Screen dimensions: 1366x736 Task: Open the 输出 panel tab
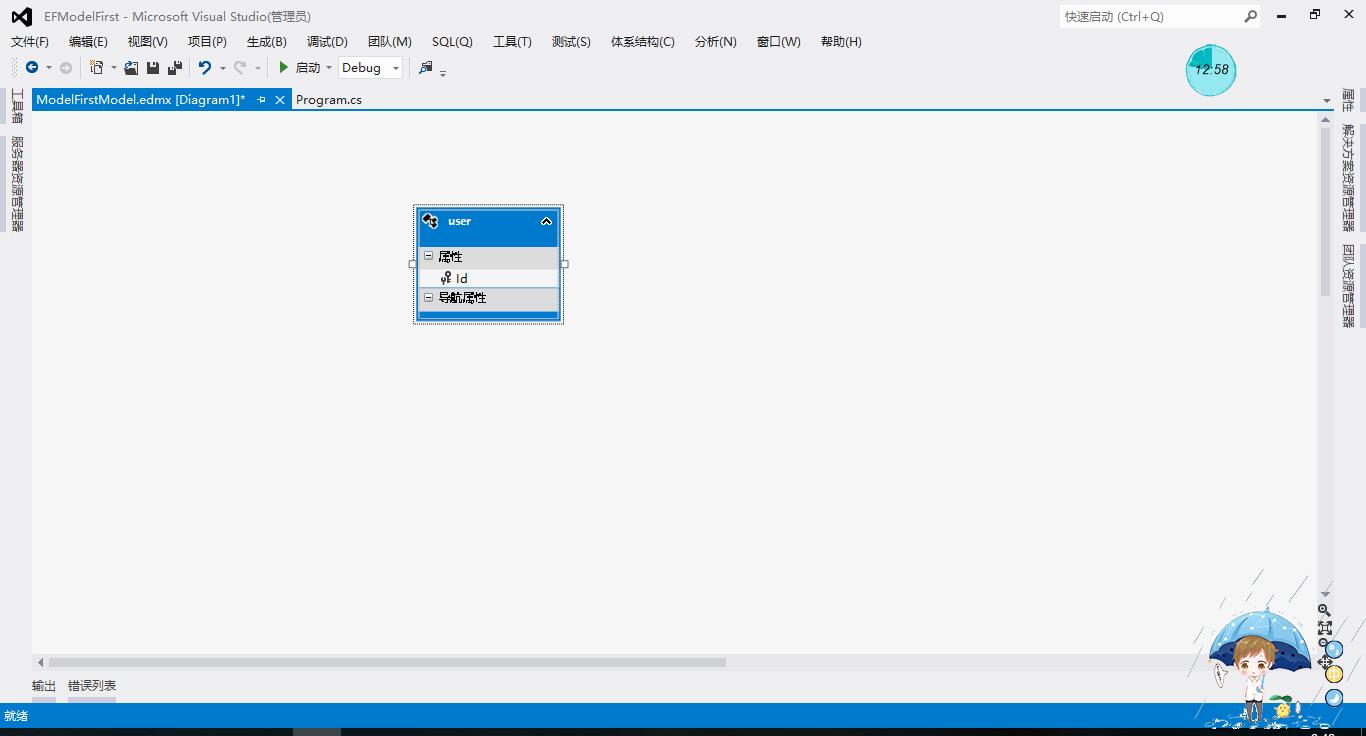[44, 686]
